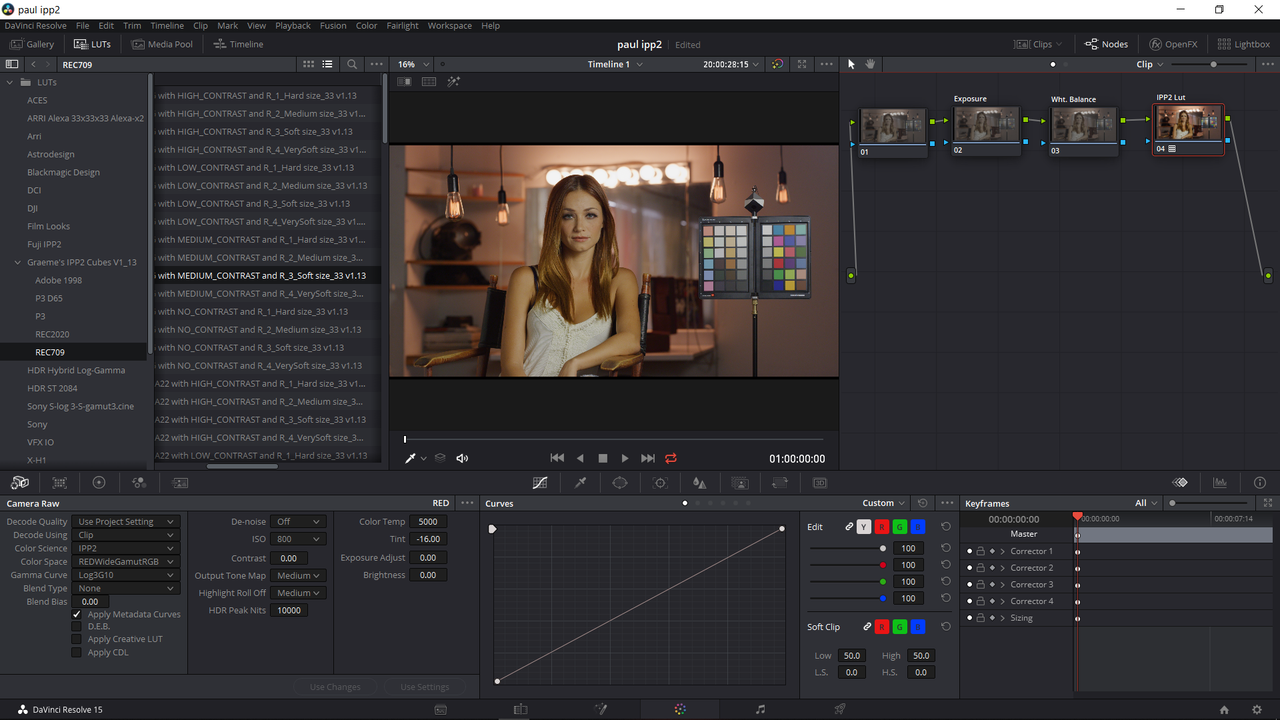The height and width of the screenshot is (720, 1280).
Task: Toggle Apply Metadata Curves checkbox
Action: point(76,614)
